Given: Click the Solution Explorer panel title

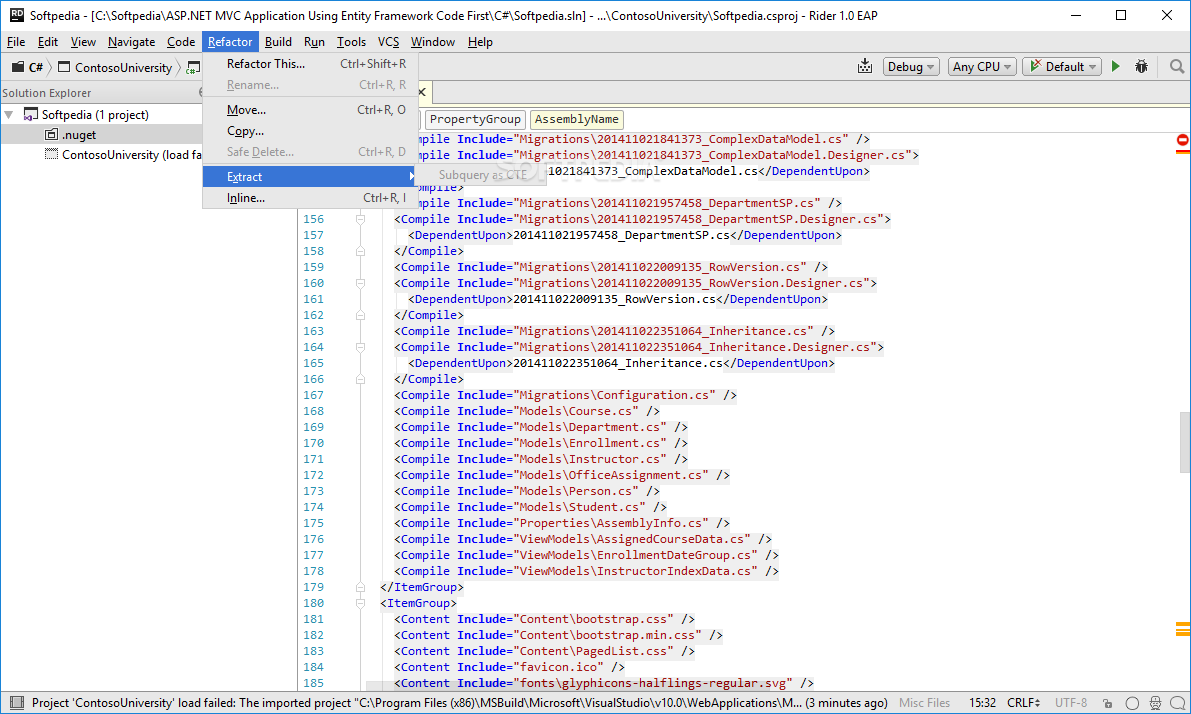Looking at the screenshot, I should 46,93.
